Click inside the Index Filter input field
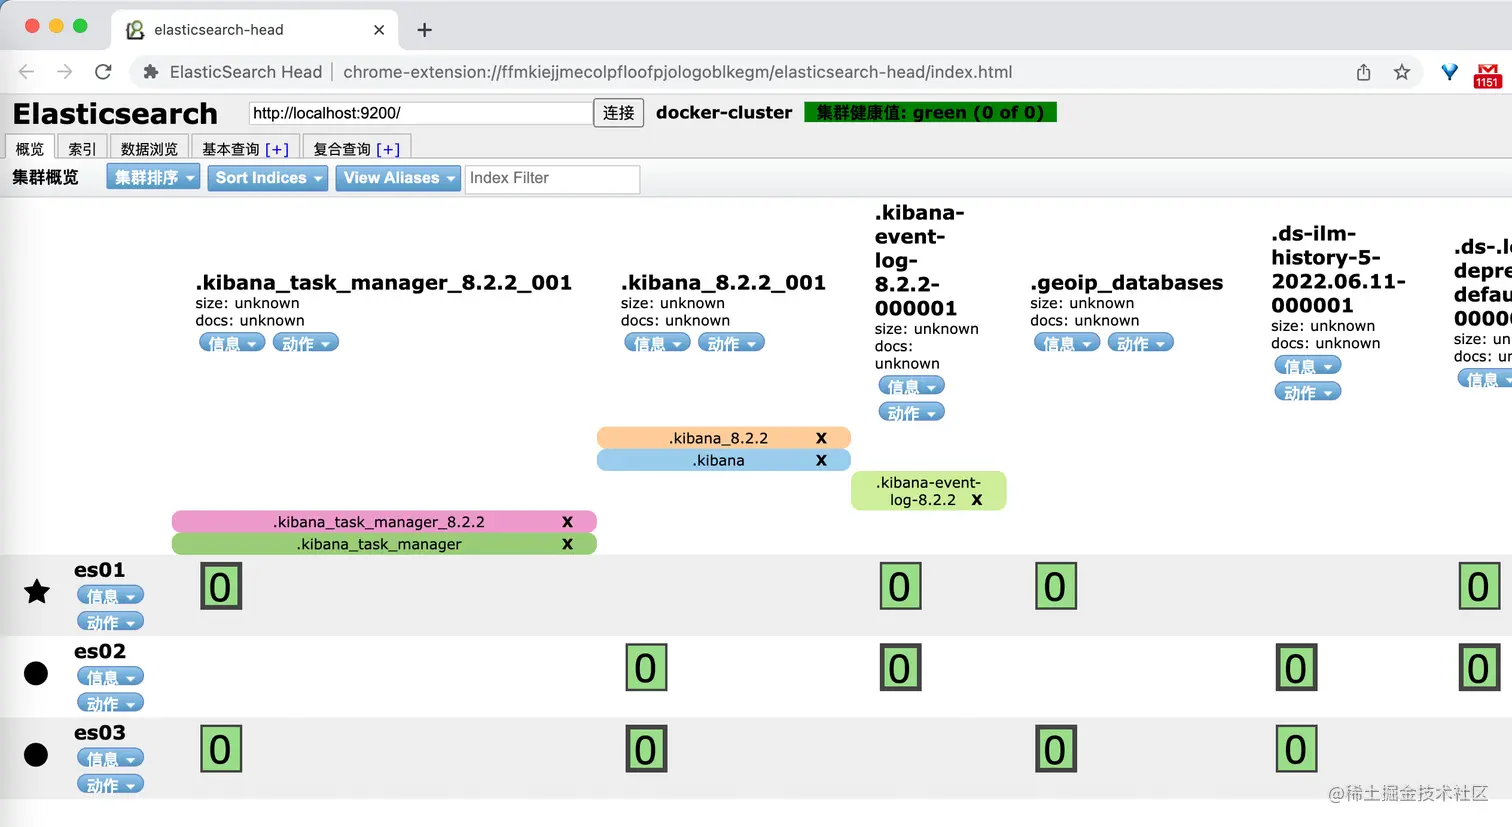The image size is (1512, 827). pos(552,179)
